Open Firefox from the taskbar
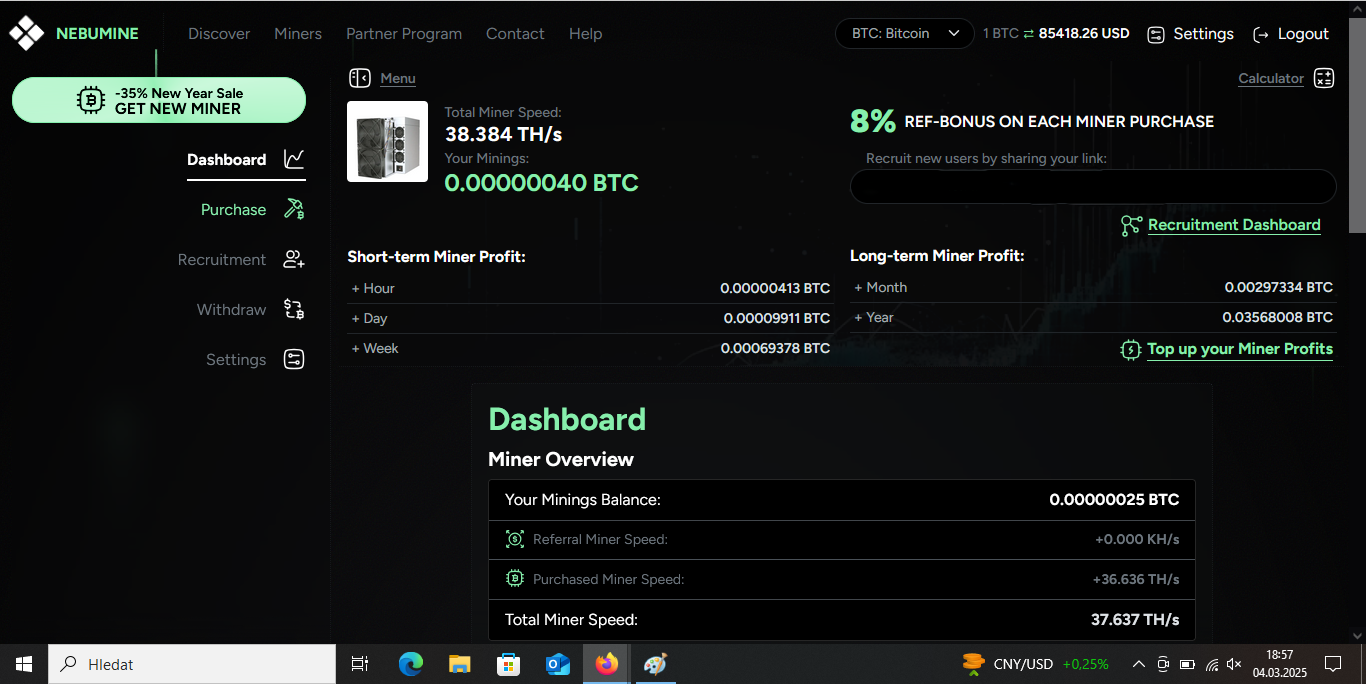 click(x=606, y=664)
